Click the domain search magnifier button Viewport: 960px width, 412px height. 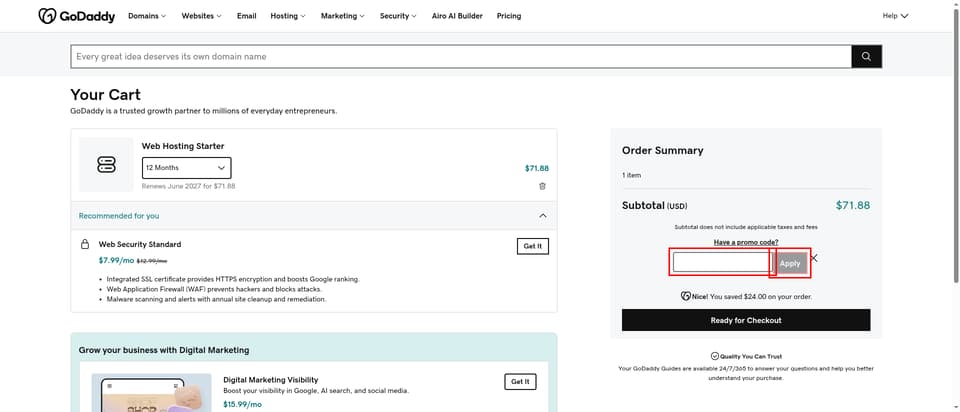click(x=866, y=56)
